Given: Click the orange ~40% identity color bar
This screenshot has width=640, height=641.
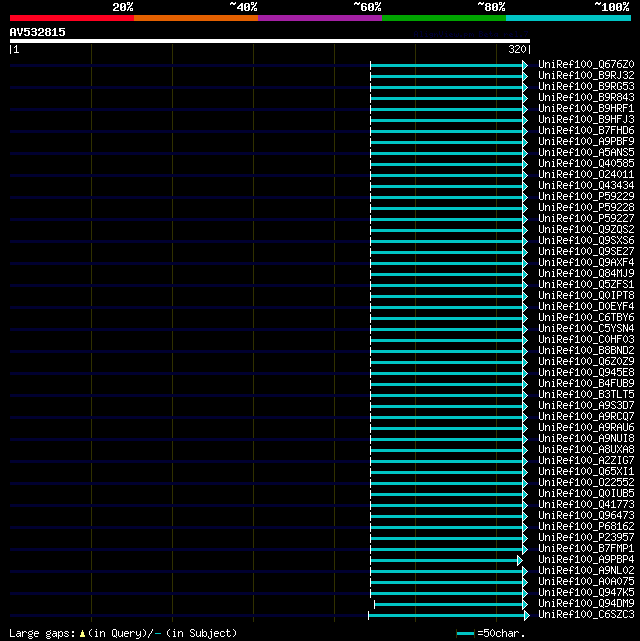Looking at the screenshot, I should tap(196, 18).
